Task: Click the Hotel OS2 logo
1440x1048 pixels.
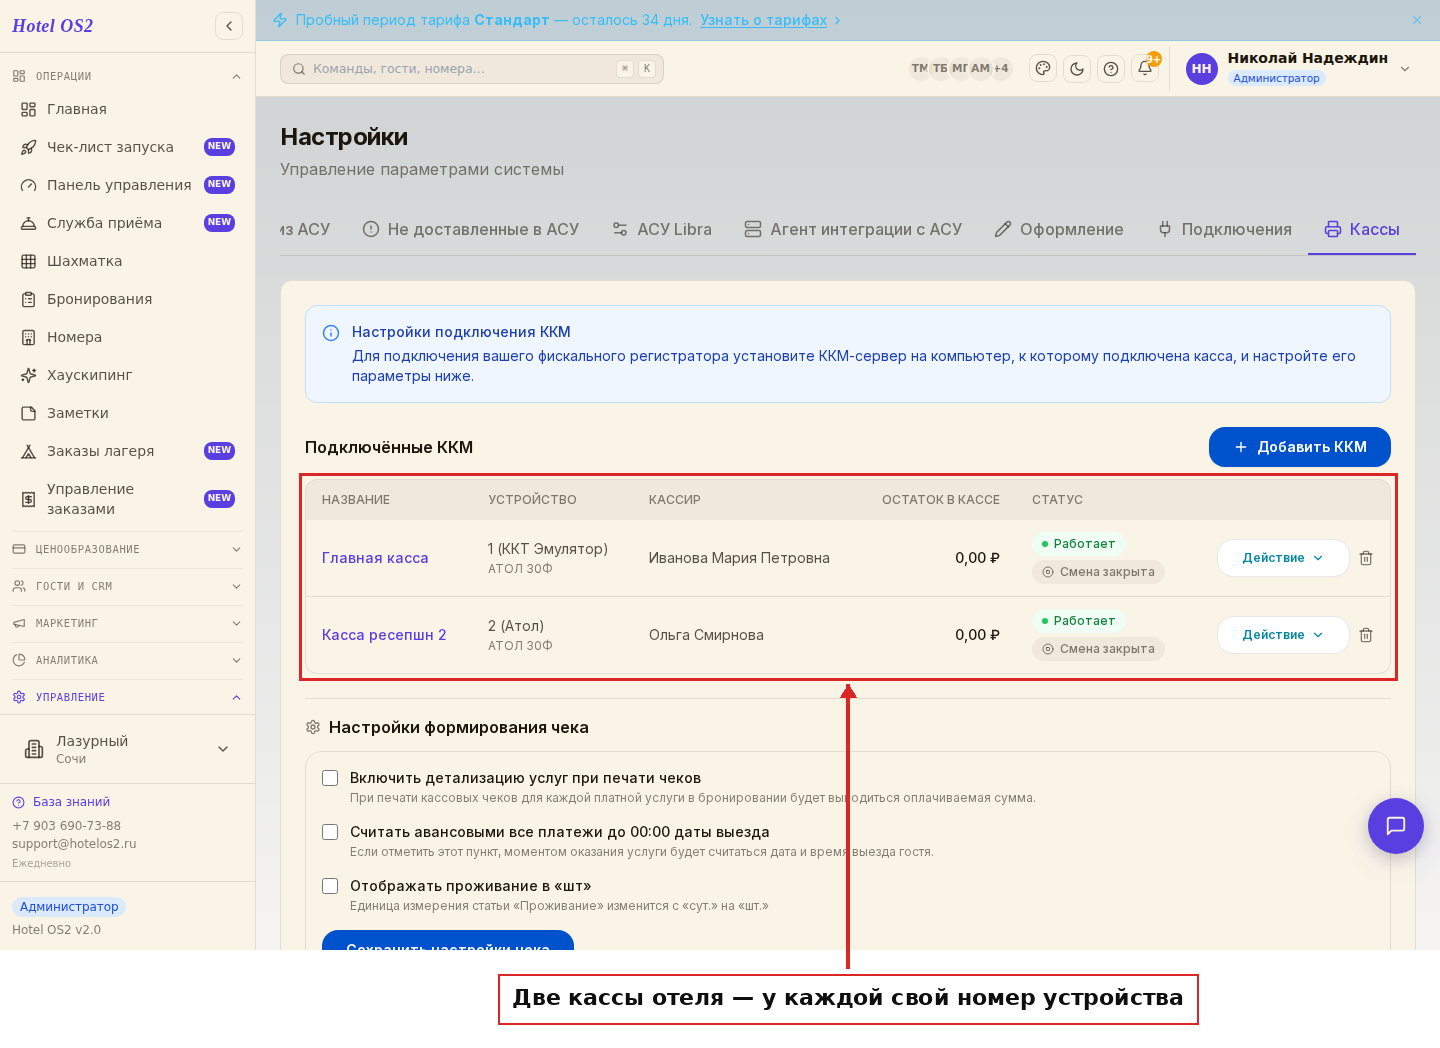Action: (52, 26)
